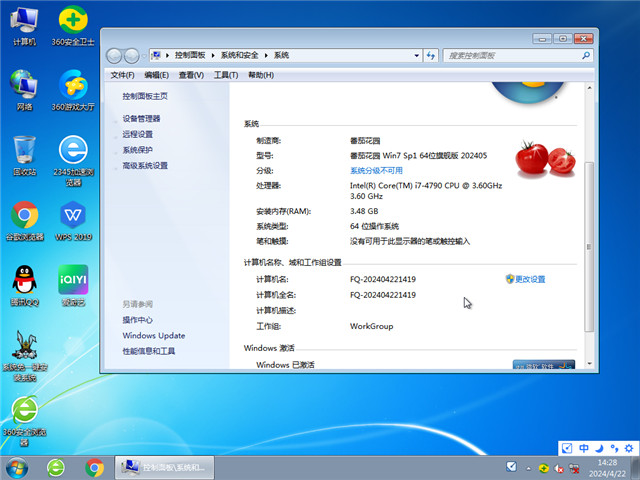This screenshot has height=480, width=640.
Task: Click the 系统和安全 breadcrumb segment
Action: coord(240,56)
